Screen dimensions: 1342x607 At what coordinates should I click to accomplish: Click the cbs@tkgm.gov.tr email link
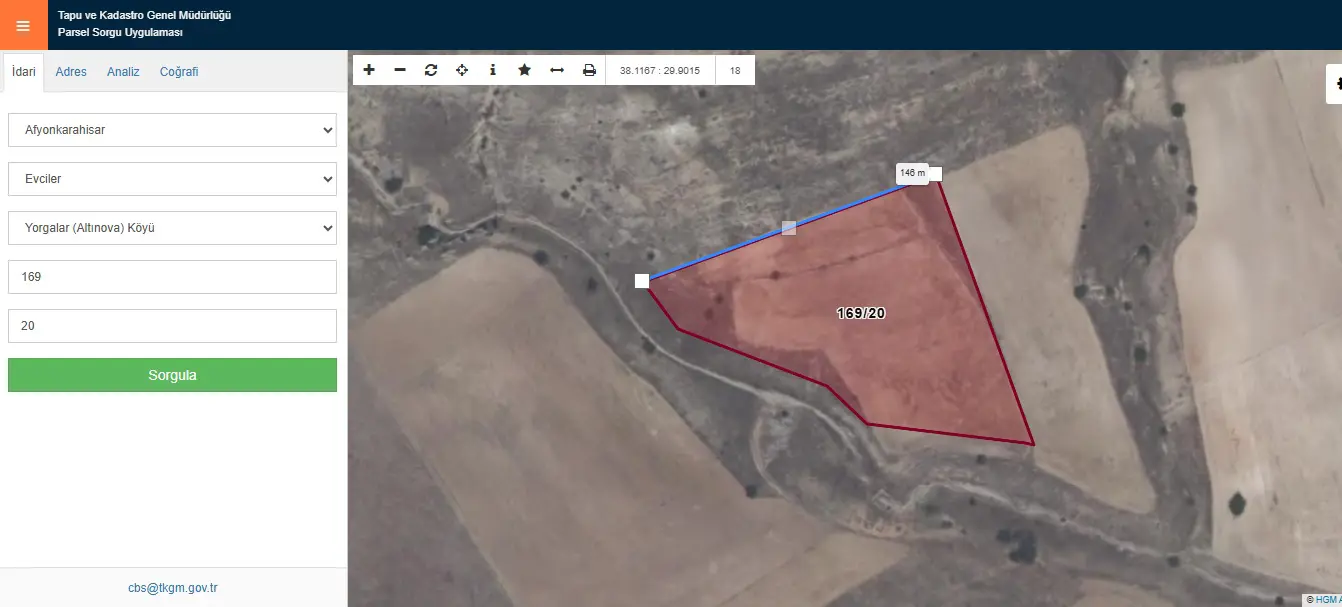point(173,588)
